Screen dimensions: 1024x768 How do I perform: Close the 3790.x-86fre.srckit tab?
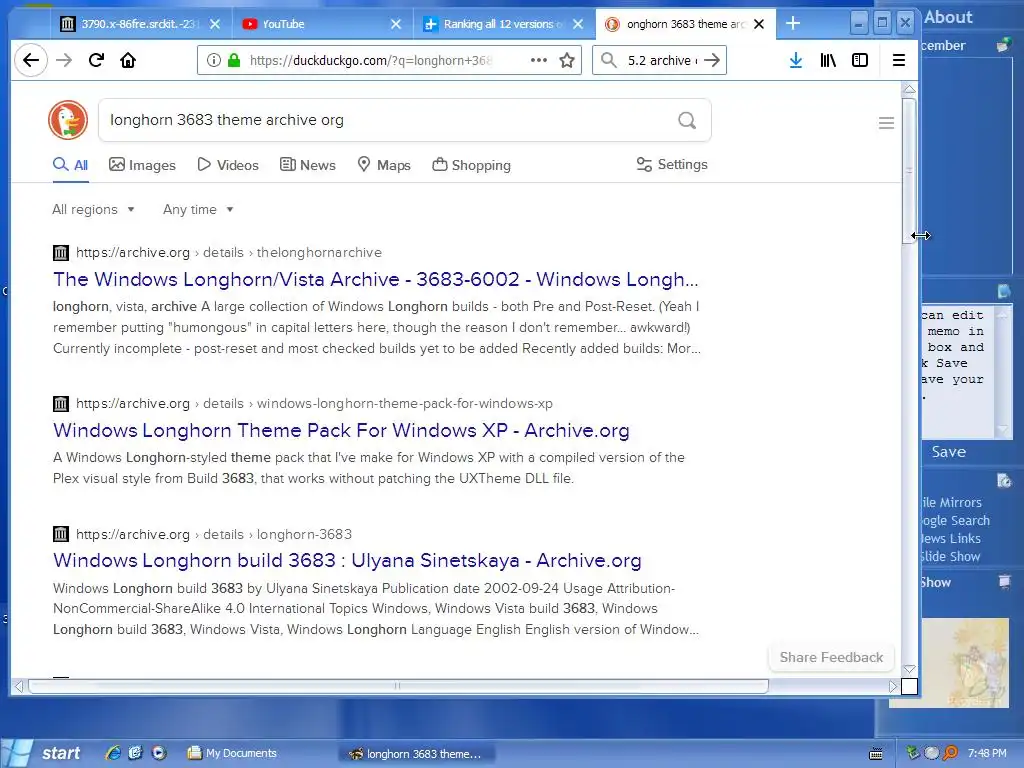215,24
